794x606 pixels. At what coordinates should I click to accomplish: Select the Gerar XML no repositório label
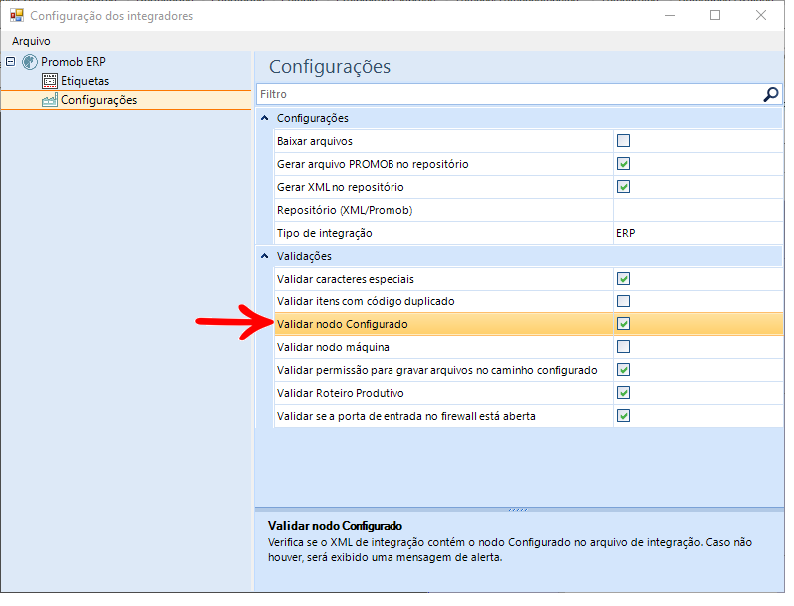tap(340, 187)
